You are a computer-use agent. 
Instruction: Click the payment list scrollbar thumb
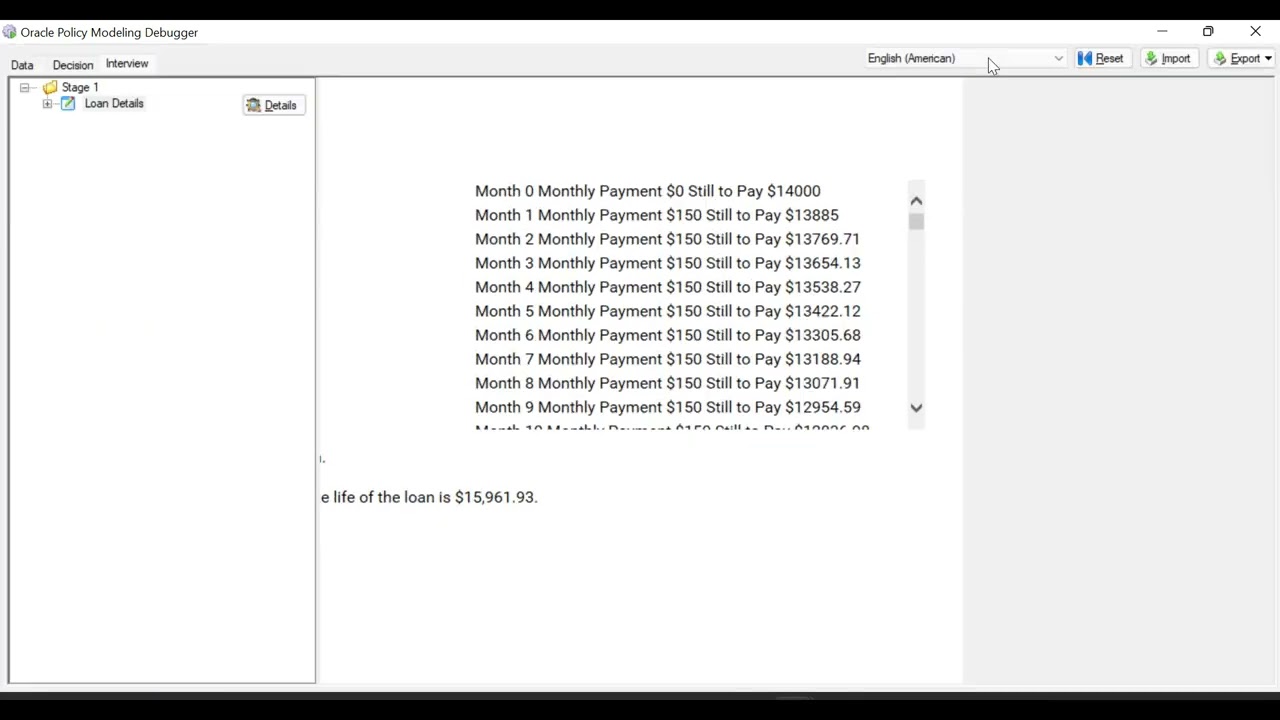[x=917, y=222]
